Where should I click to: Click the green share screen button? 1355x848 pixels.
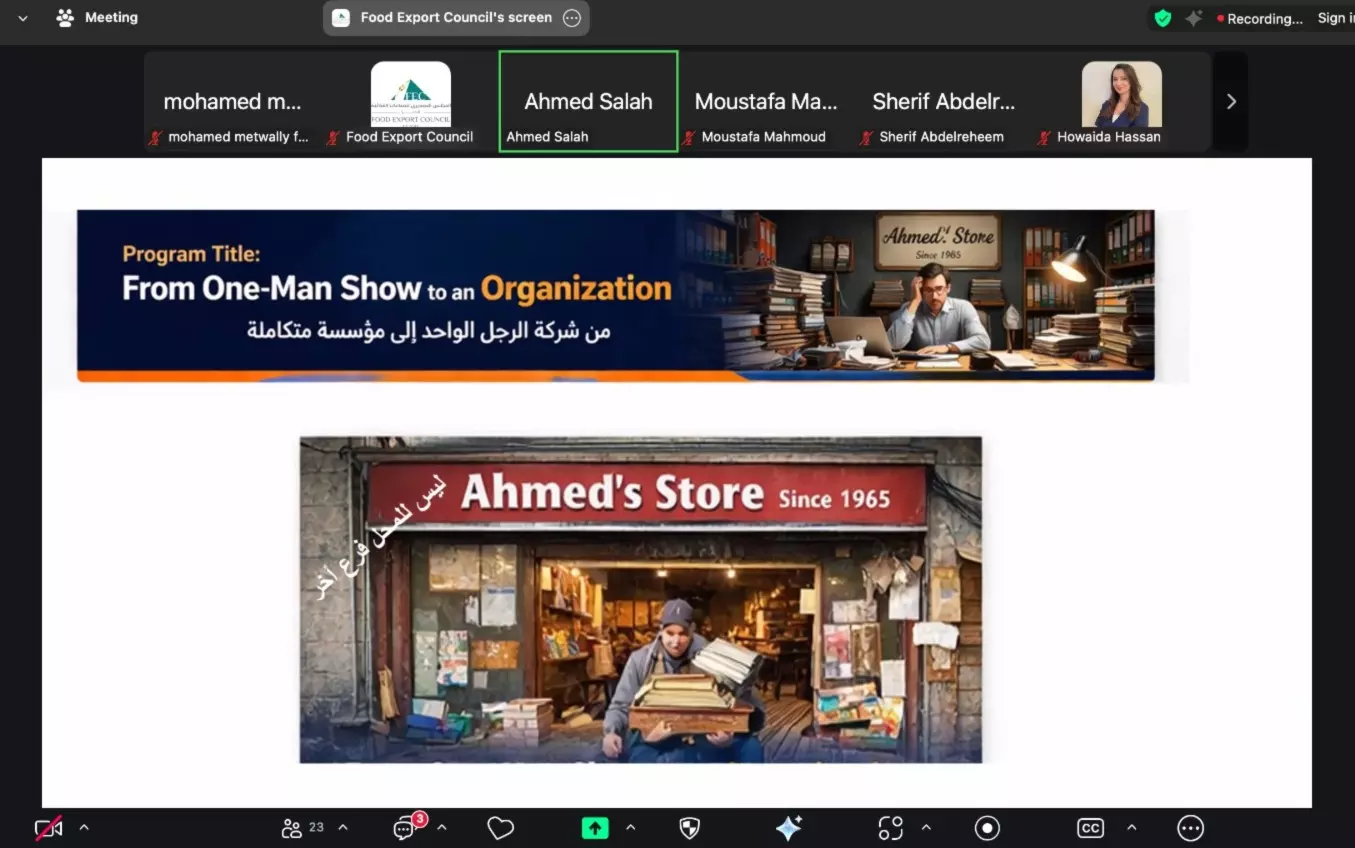click(595, 828)
